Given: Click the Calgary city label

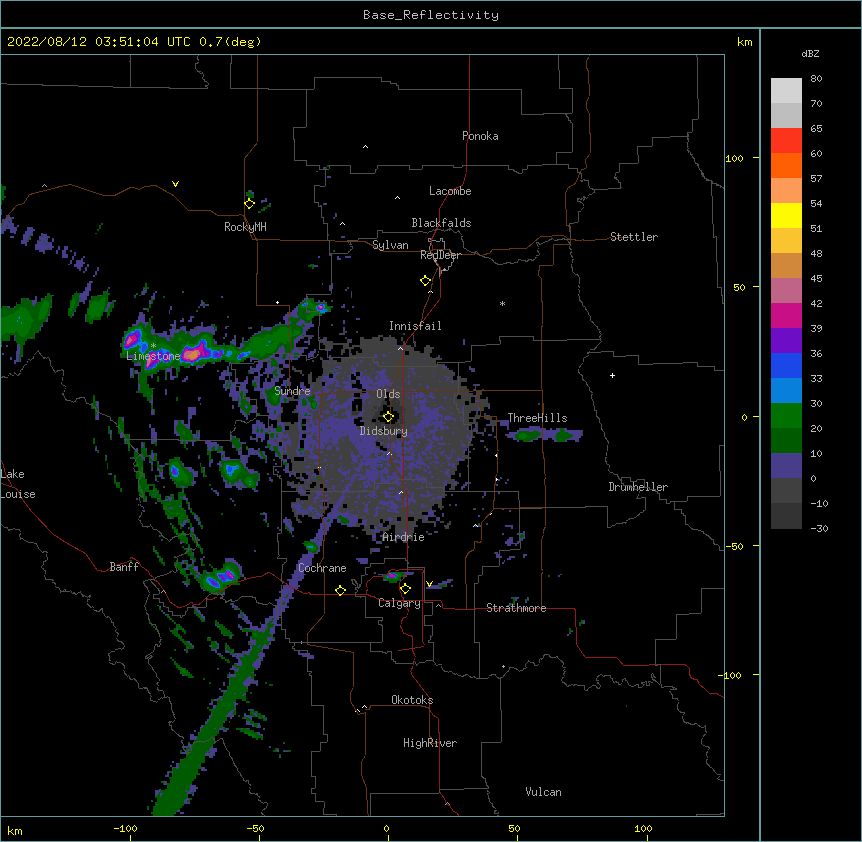Looking at the screenshot, I should [x=399, y=603].
